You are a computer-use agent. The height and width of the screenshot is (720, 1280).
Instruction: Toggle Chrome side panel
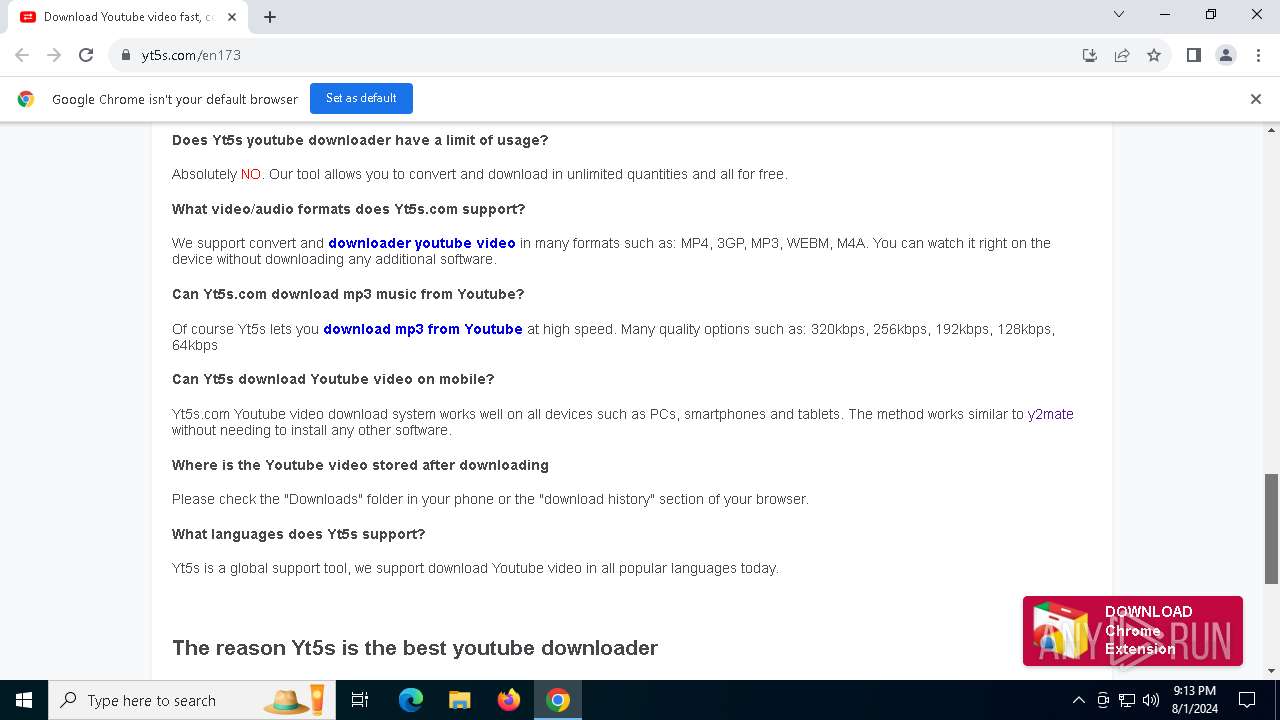tap(1193, 55)
